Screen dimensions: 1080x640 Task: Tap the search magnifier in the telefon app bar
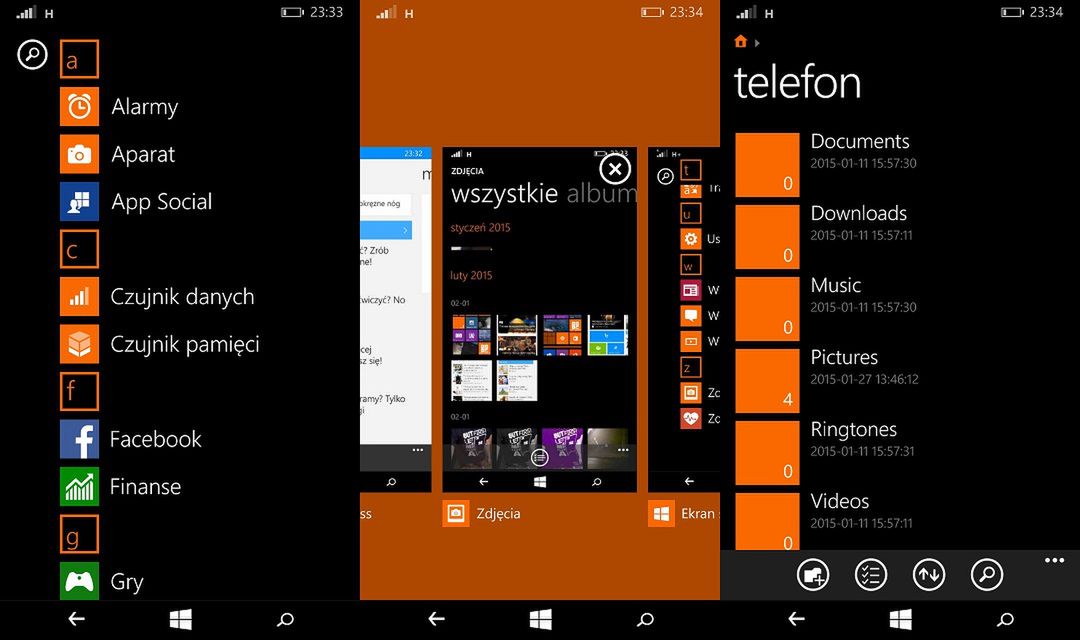[987, 575]
